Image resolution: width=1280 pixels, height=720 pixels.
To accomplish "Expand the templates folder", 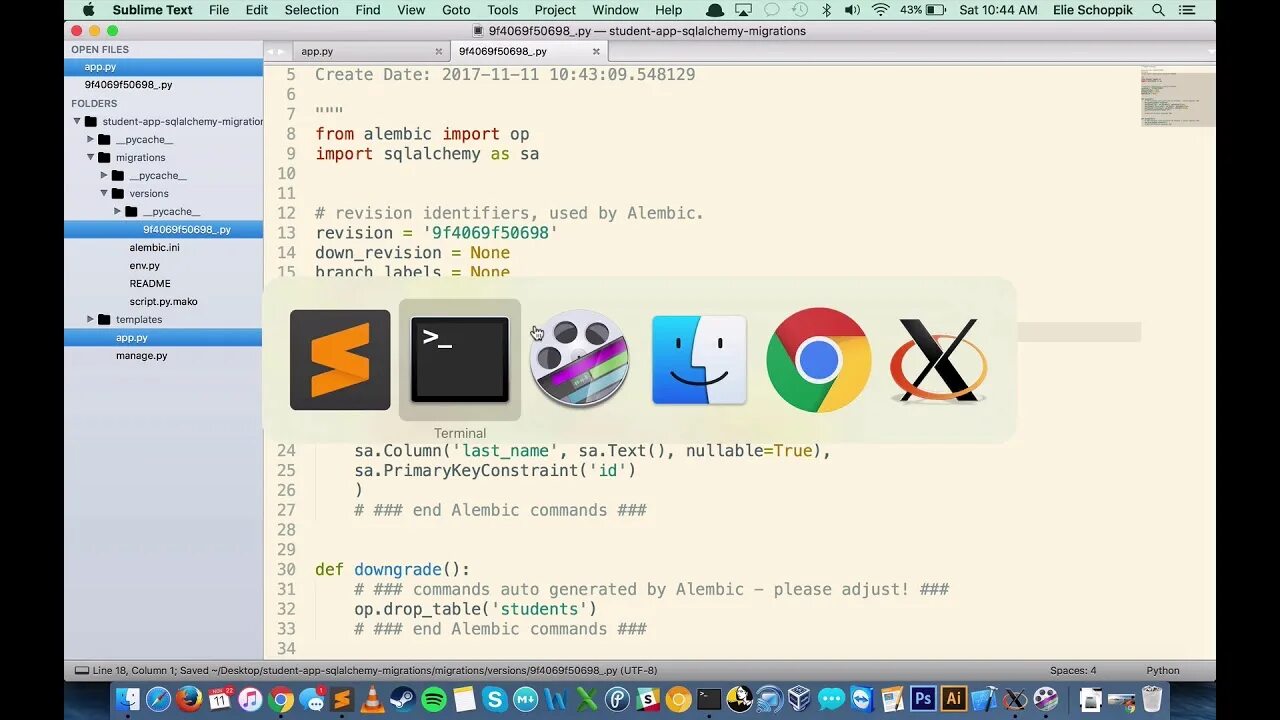I will pos(91,319).
